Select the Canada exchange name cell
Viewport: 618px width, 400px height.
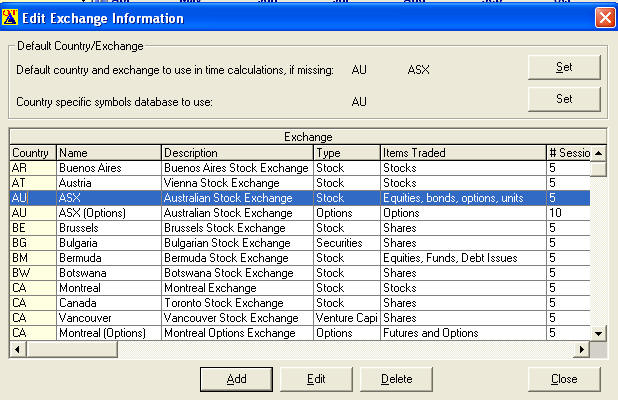click(x=109, y=303)
